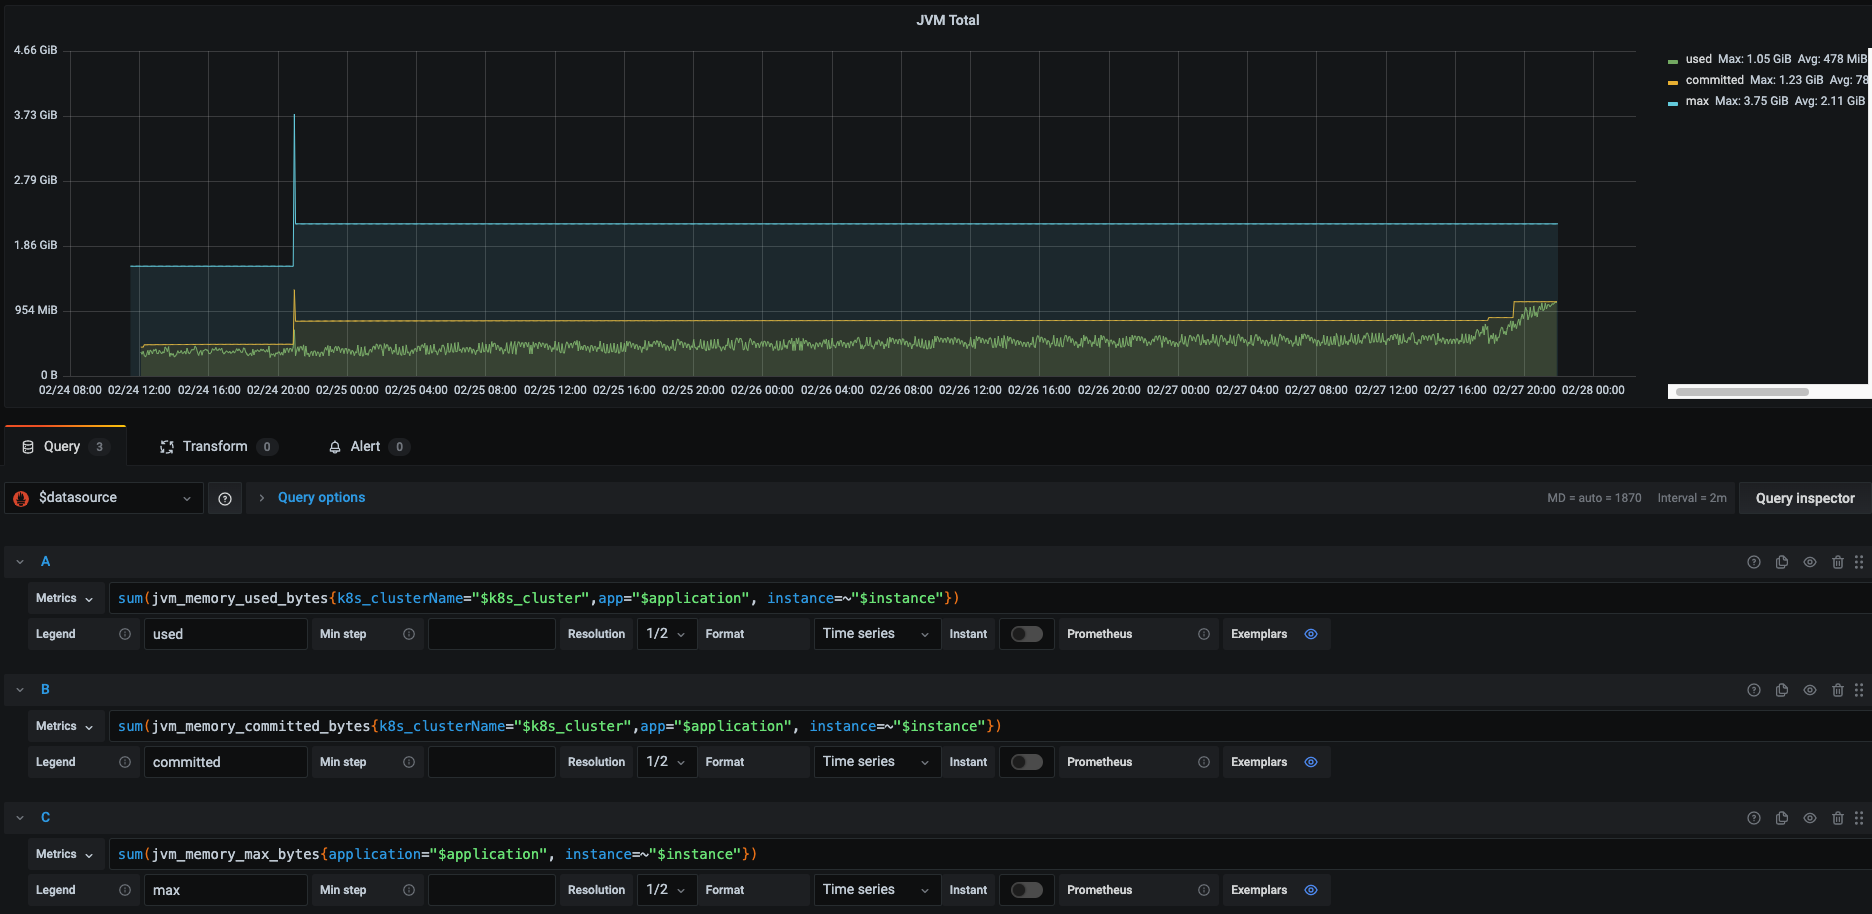Click the legend horizontal scrollbar
Viewport: 1872px width, 914px height.
click(x=1742, y=392)
